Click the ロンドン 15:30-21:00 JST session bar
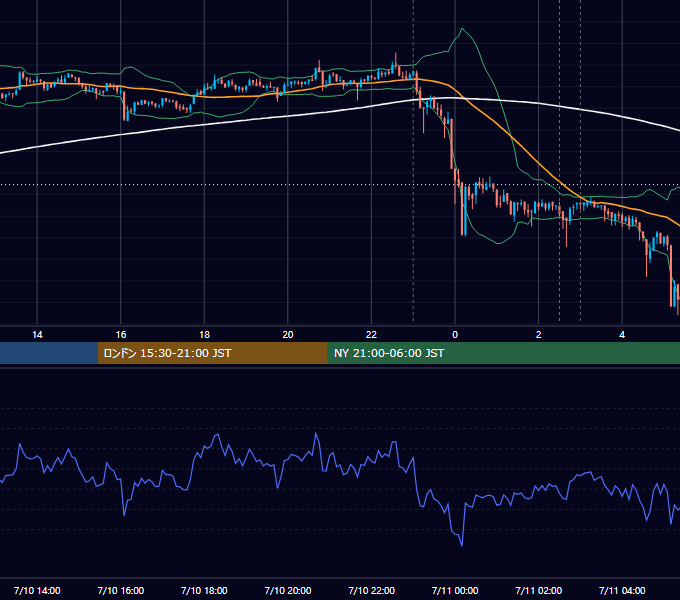 point(212,353)
